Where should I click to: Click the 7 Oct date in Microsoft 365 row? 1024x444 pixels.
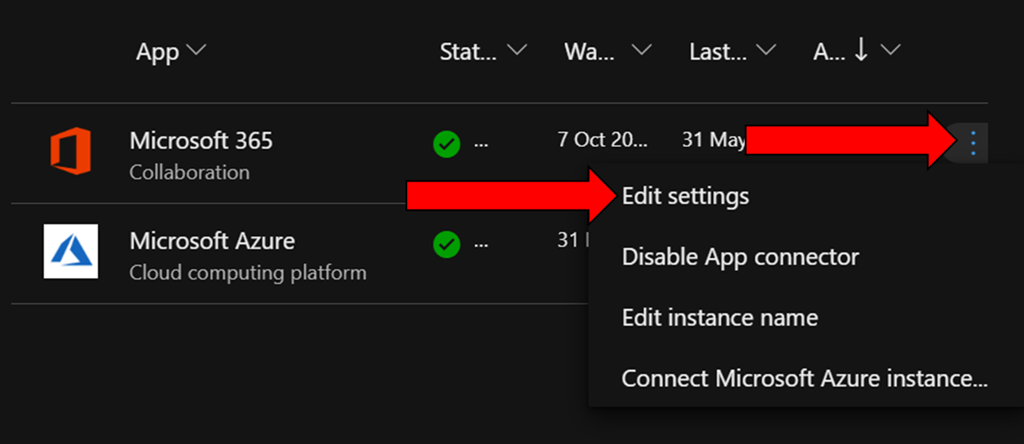(602, 140)
